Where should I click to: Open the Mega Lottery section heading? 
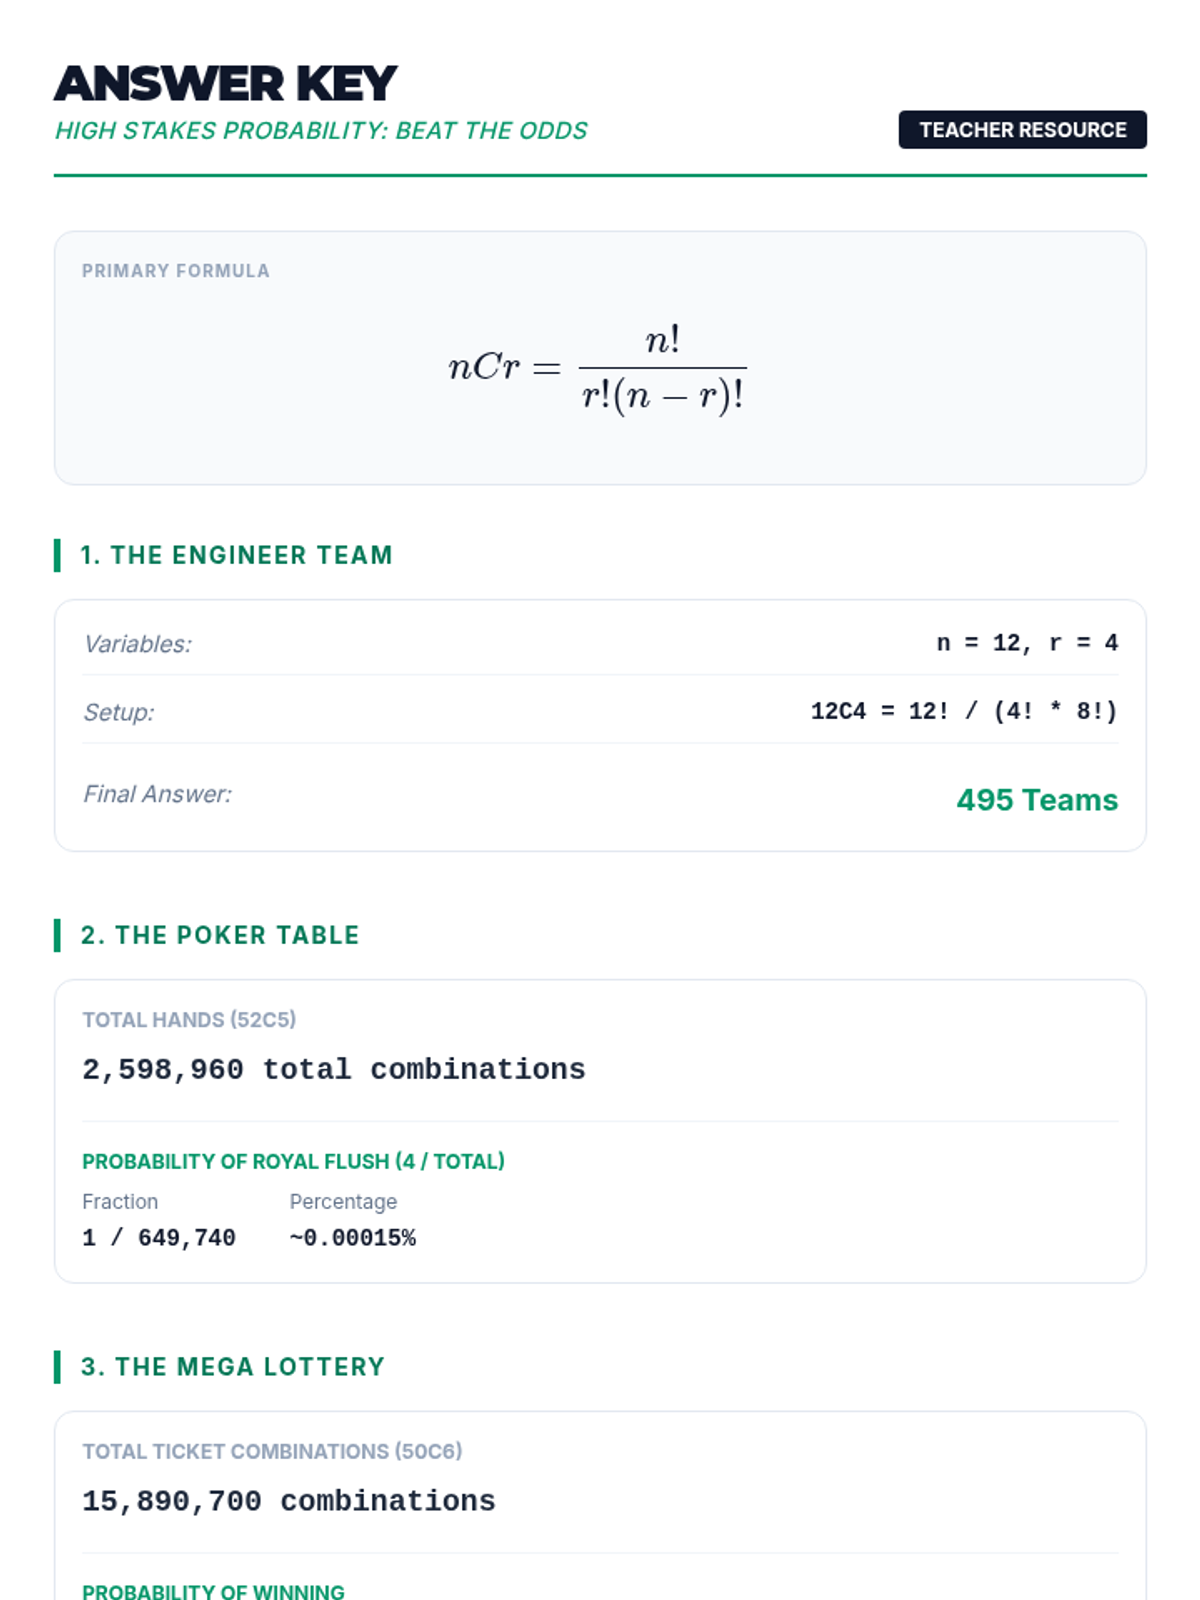coord(232,1367)
